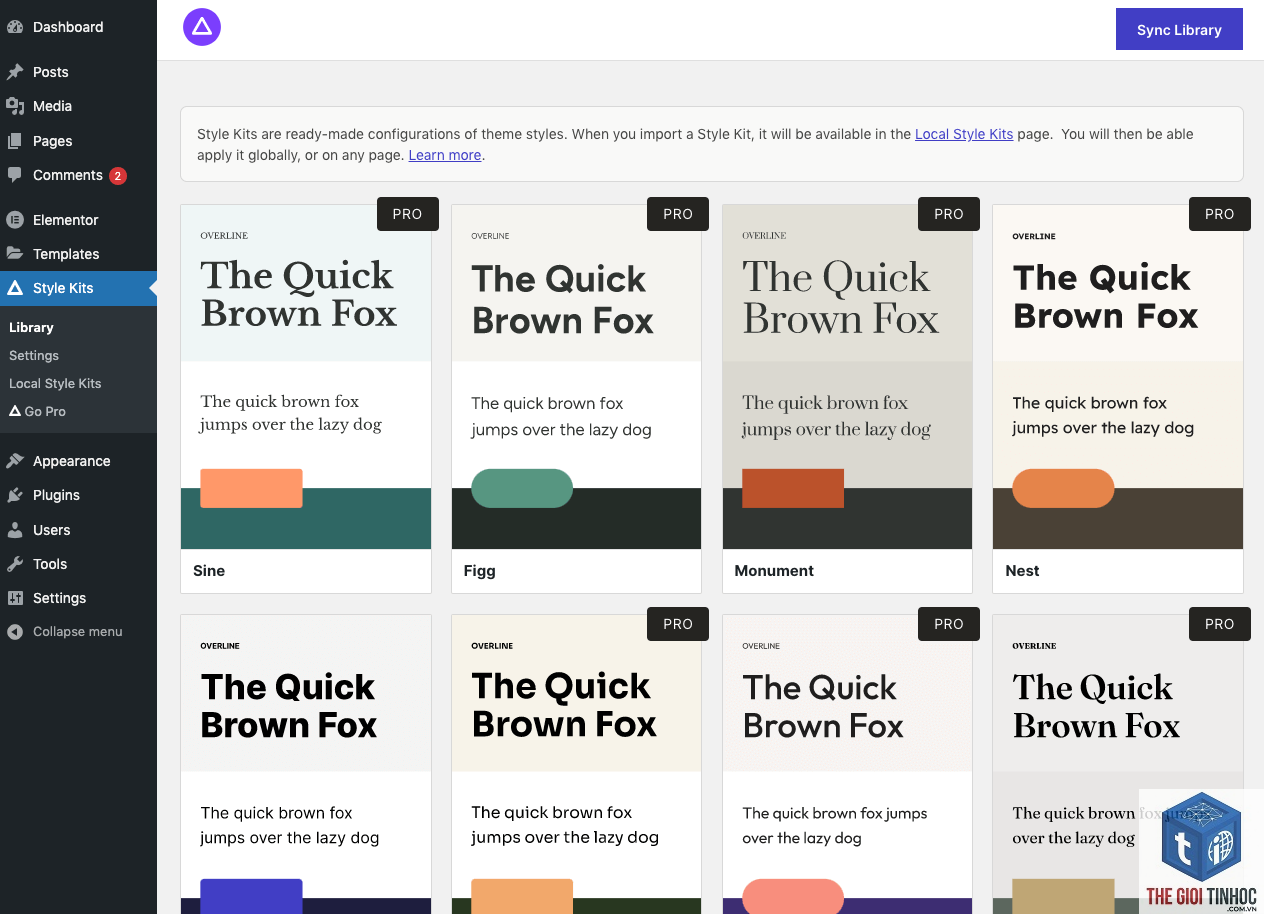Click the red comments count badge

[x=118, y=176]
